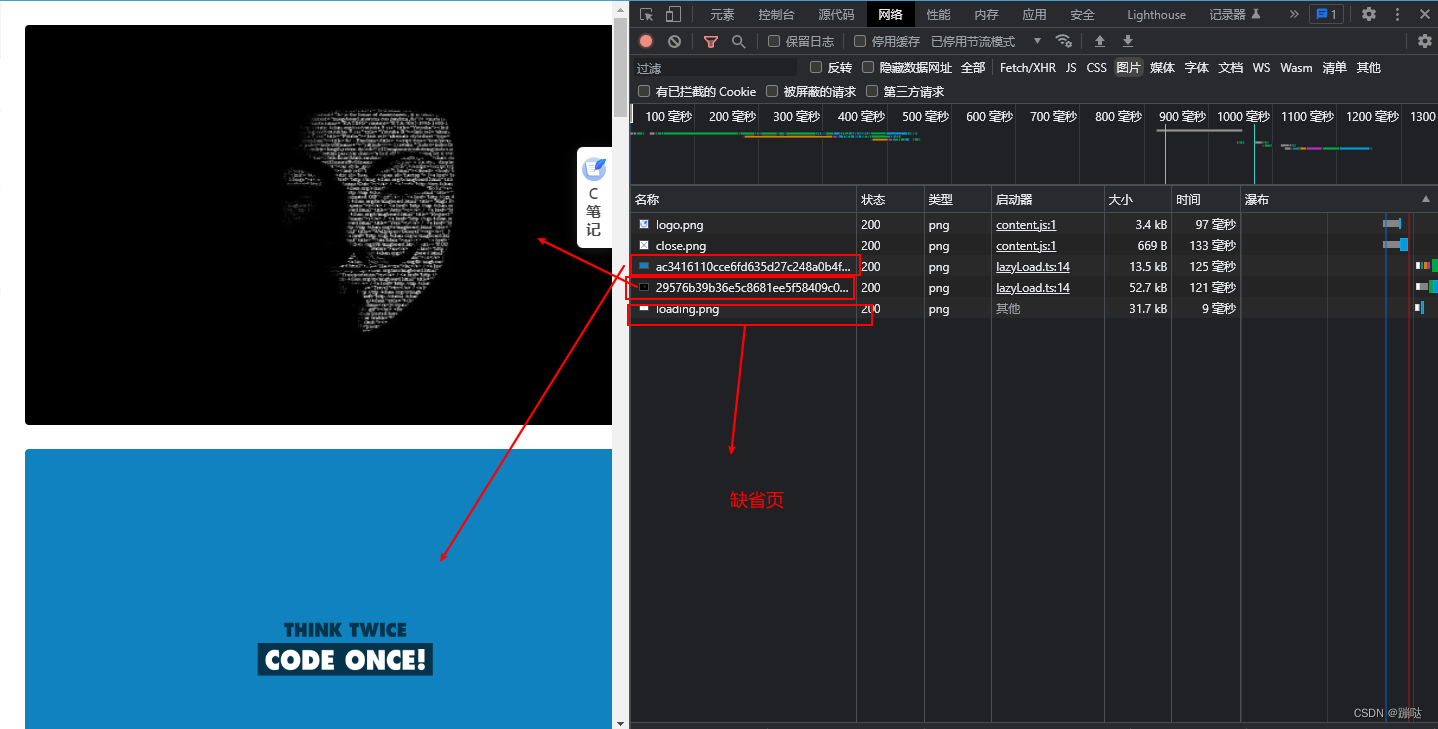Enable 被屏蔽的请求 checkbox
1438x729 pixels.
772,91
